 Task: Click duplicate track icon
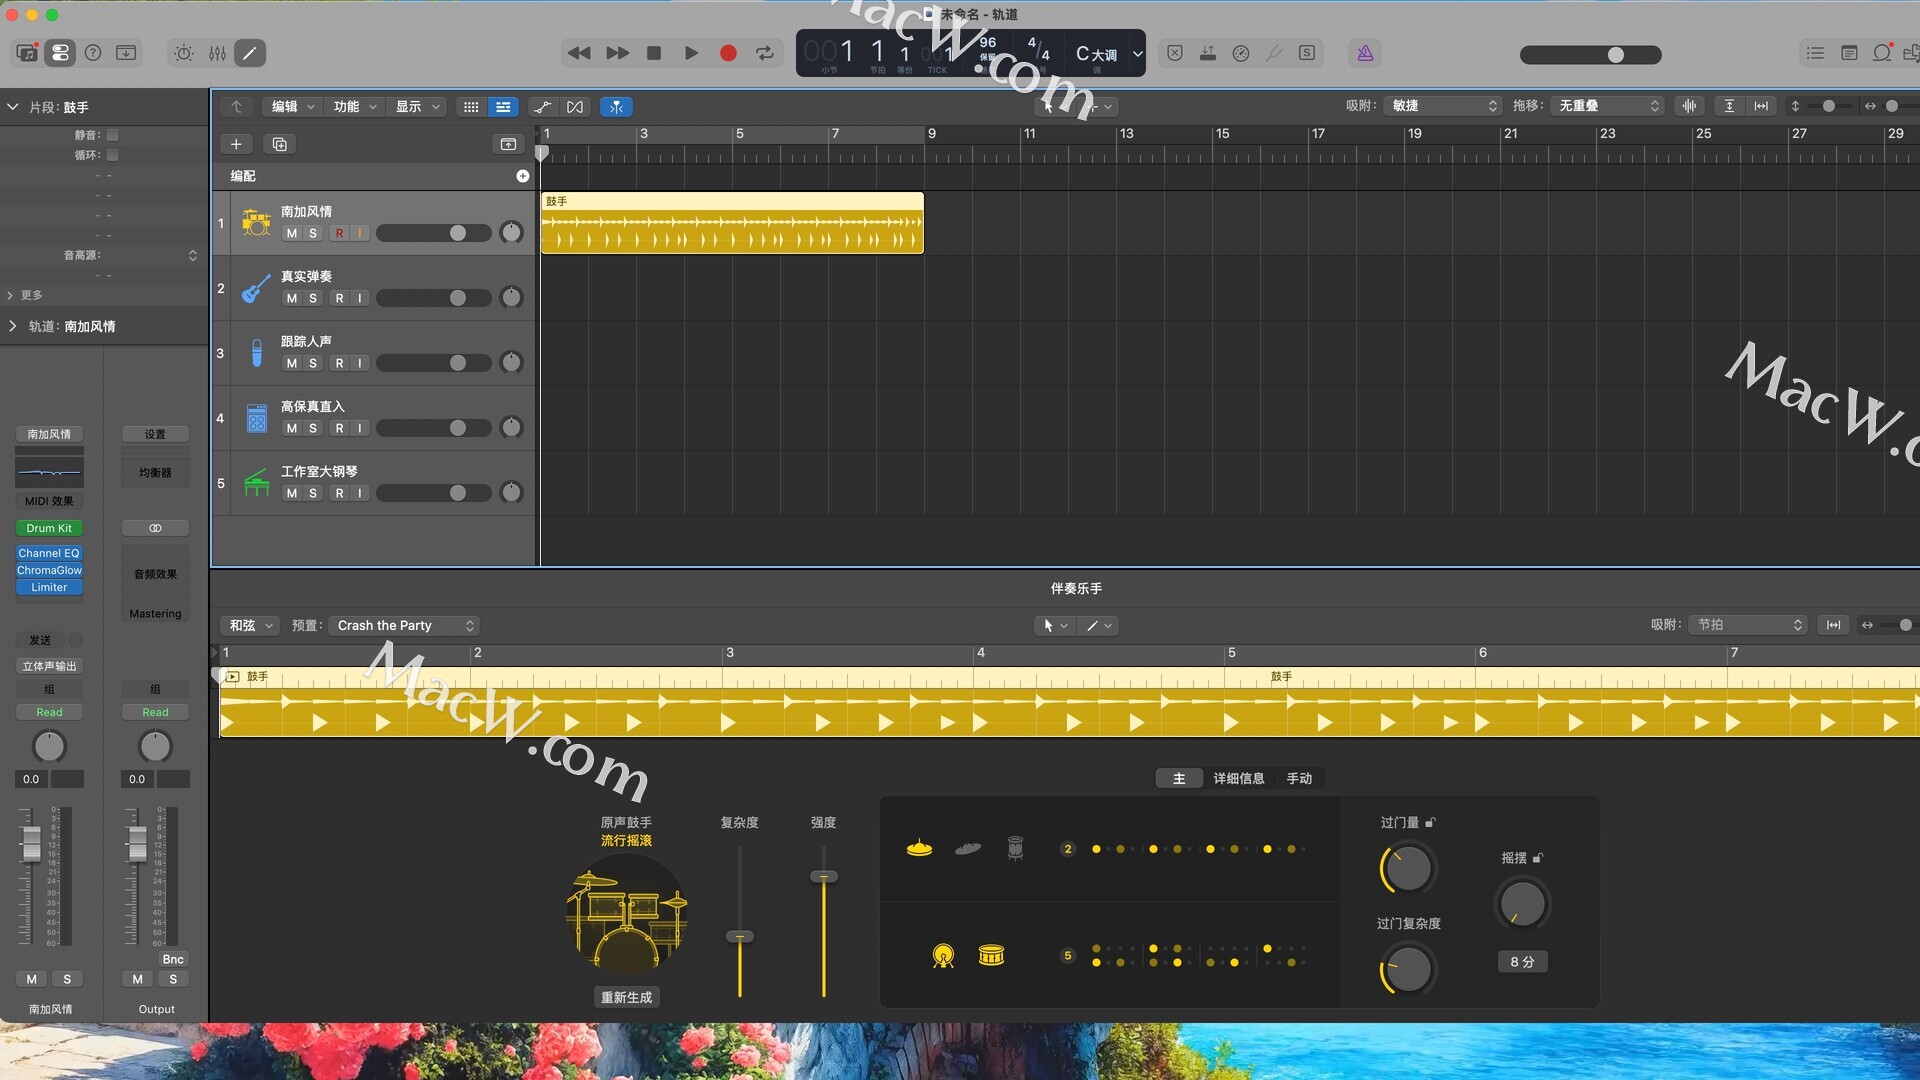pyautogui.click(x=280, y=144)
